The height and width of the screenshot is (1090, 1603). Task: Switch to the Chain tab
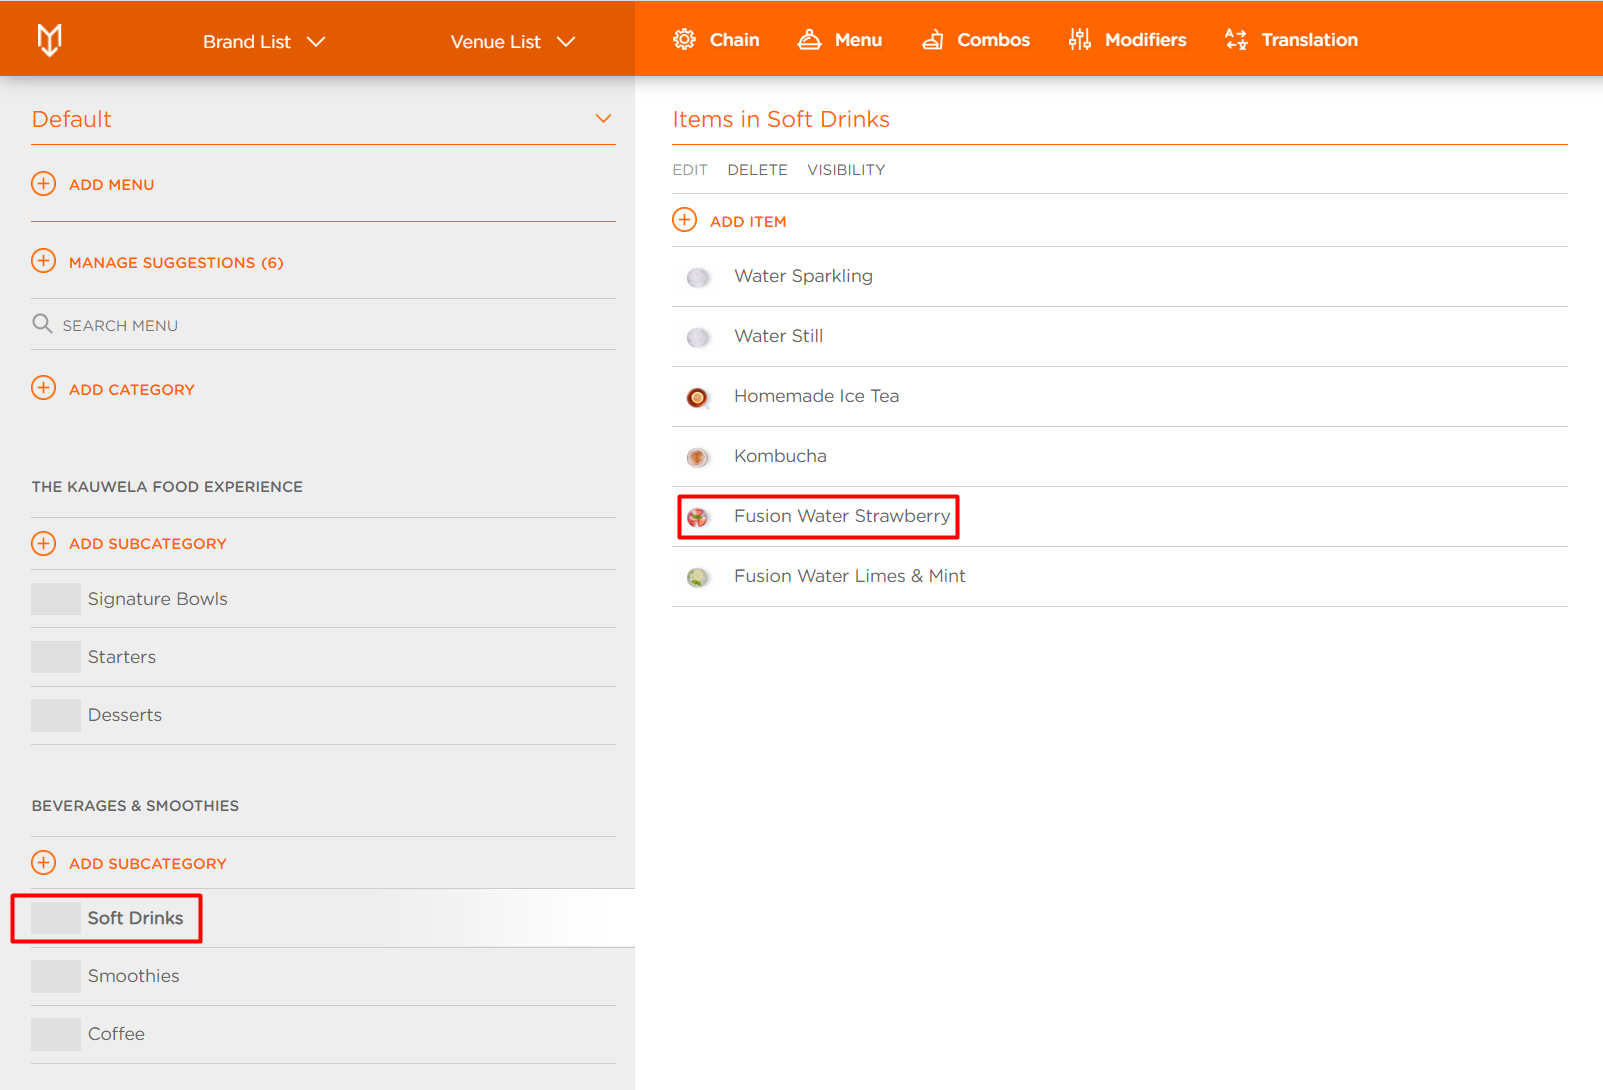716,40
